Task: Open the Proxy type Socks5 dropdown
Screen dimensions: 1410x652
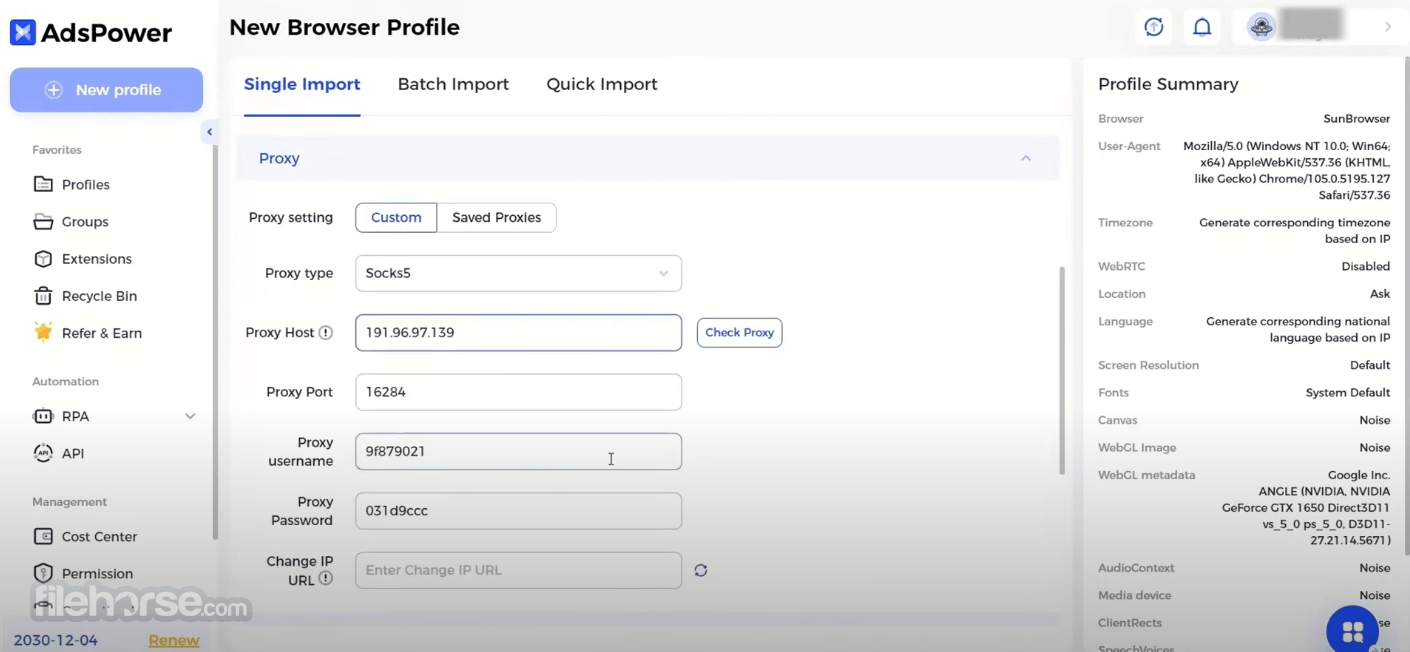Action: point(518,273)
